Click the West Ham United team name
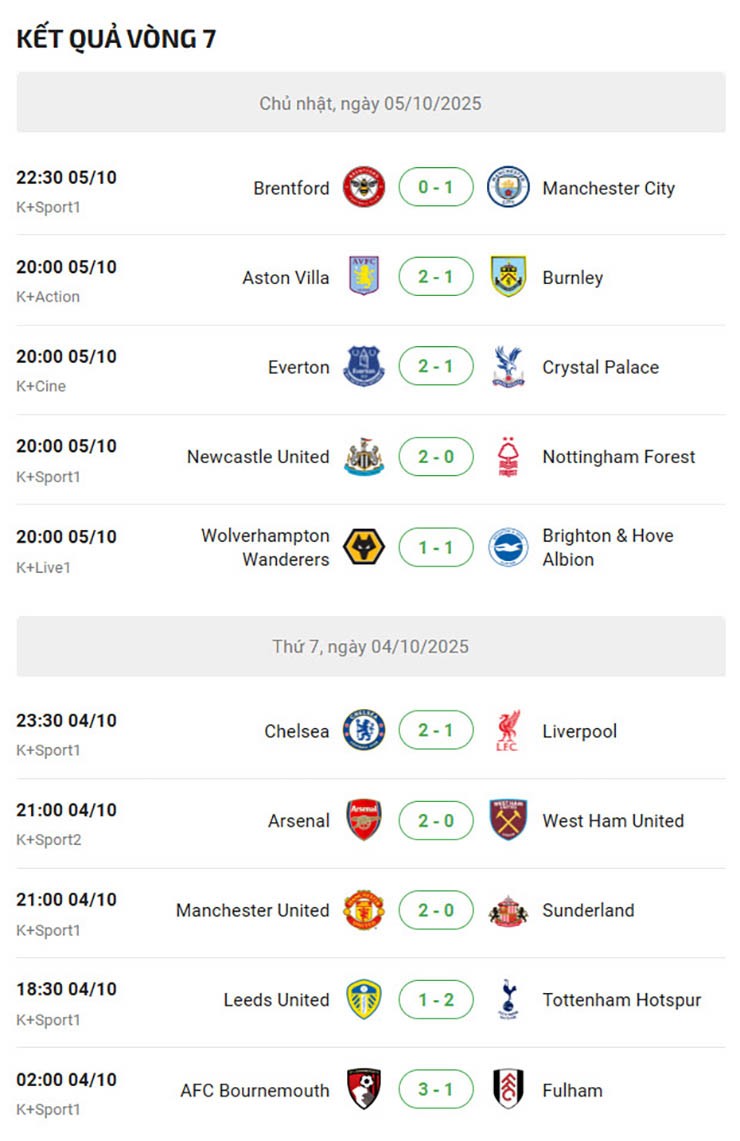Image resolution: width=740 pixels, height=1141 pixels. point(613,821)
